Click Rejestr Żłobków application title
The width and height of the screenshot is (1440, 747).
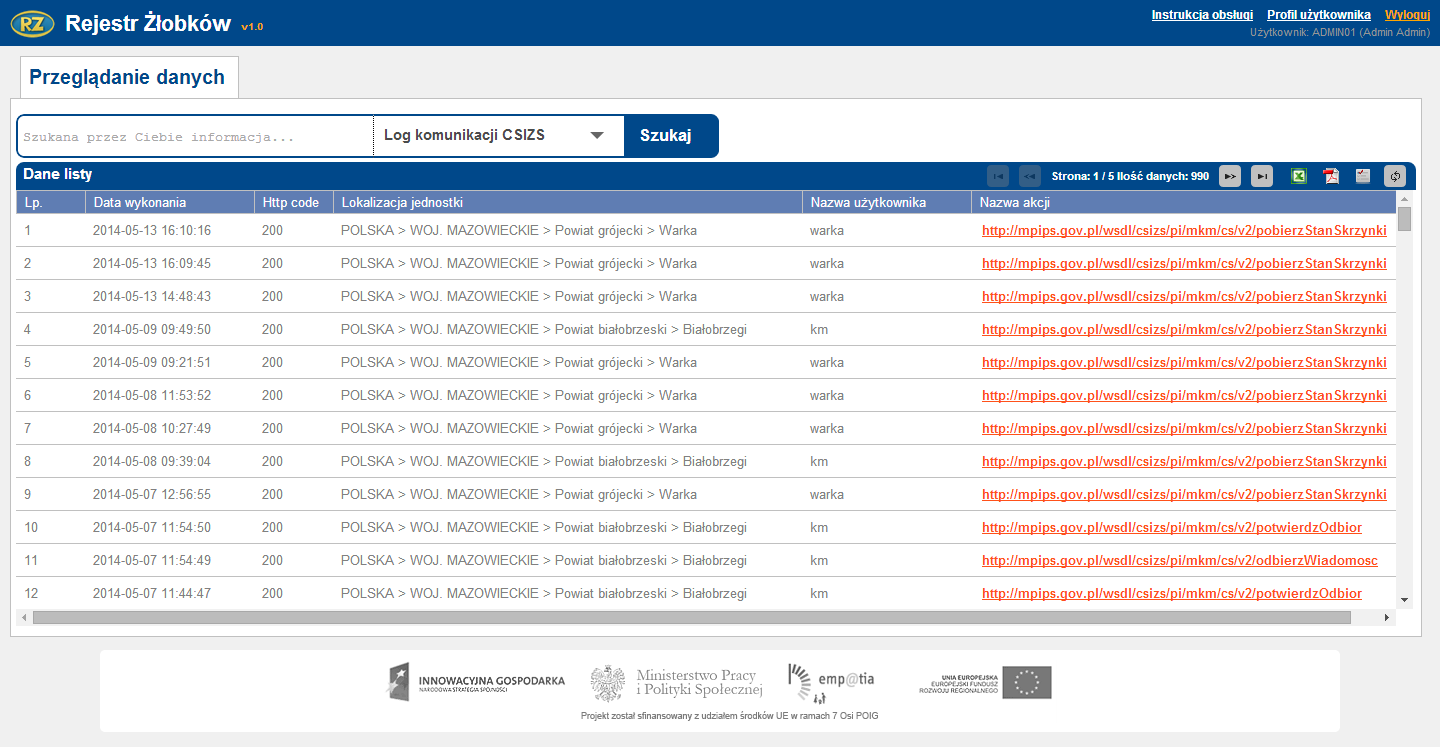(148, 24)
